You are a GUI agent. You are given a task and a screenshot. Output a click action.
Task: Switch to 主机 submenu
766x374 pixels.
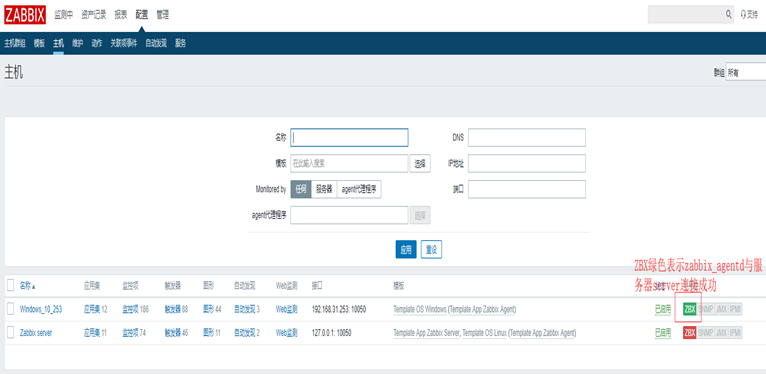(58, 43)
